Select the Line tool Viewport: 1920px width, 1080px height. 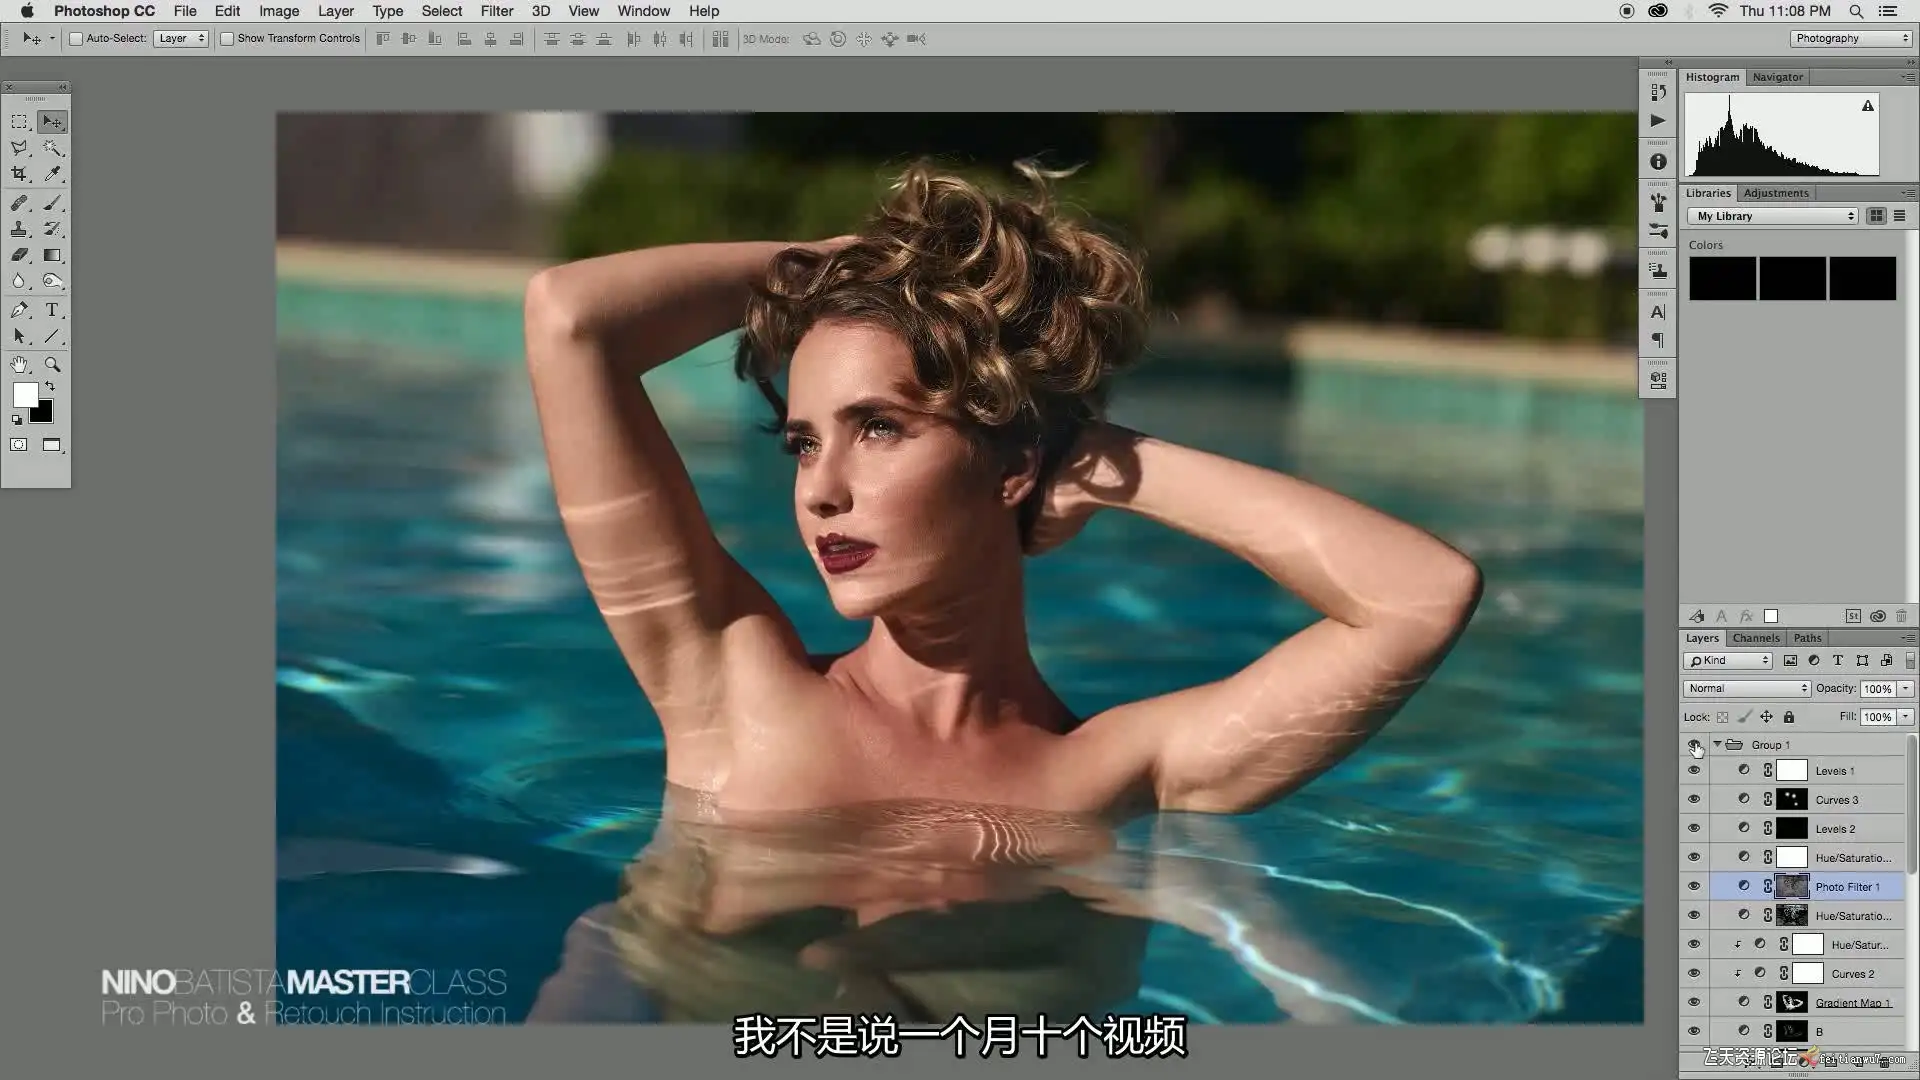[x=52, y=336]
